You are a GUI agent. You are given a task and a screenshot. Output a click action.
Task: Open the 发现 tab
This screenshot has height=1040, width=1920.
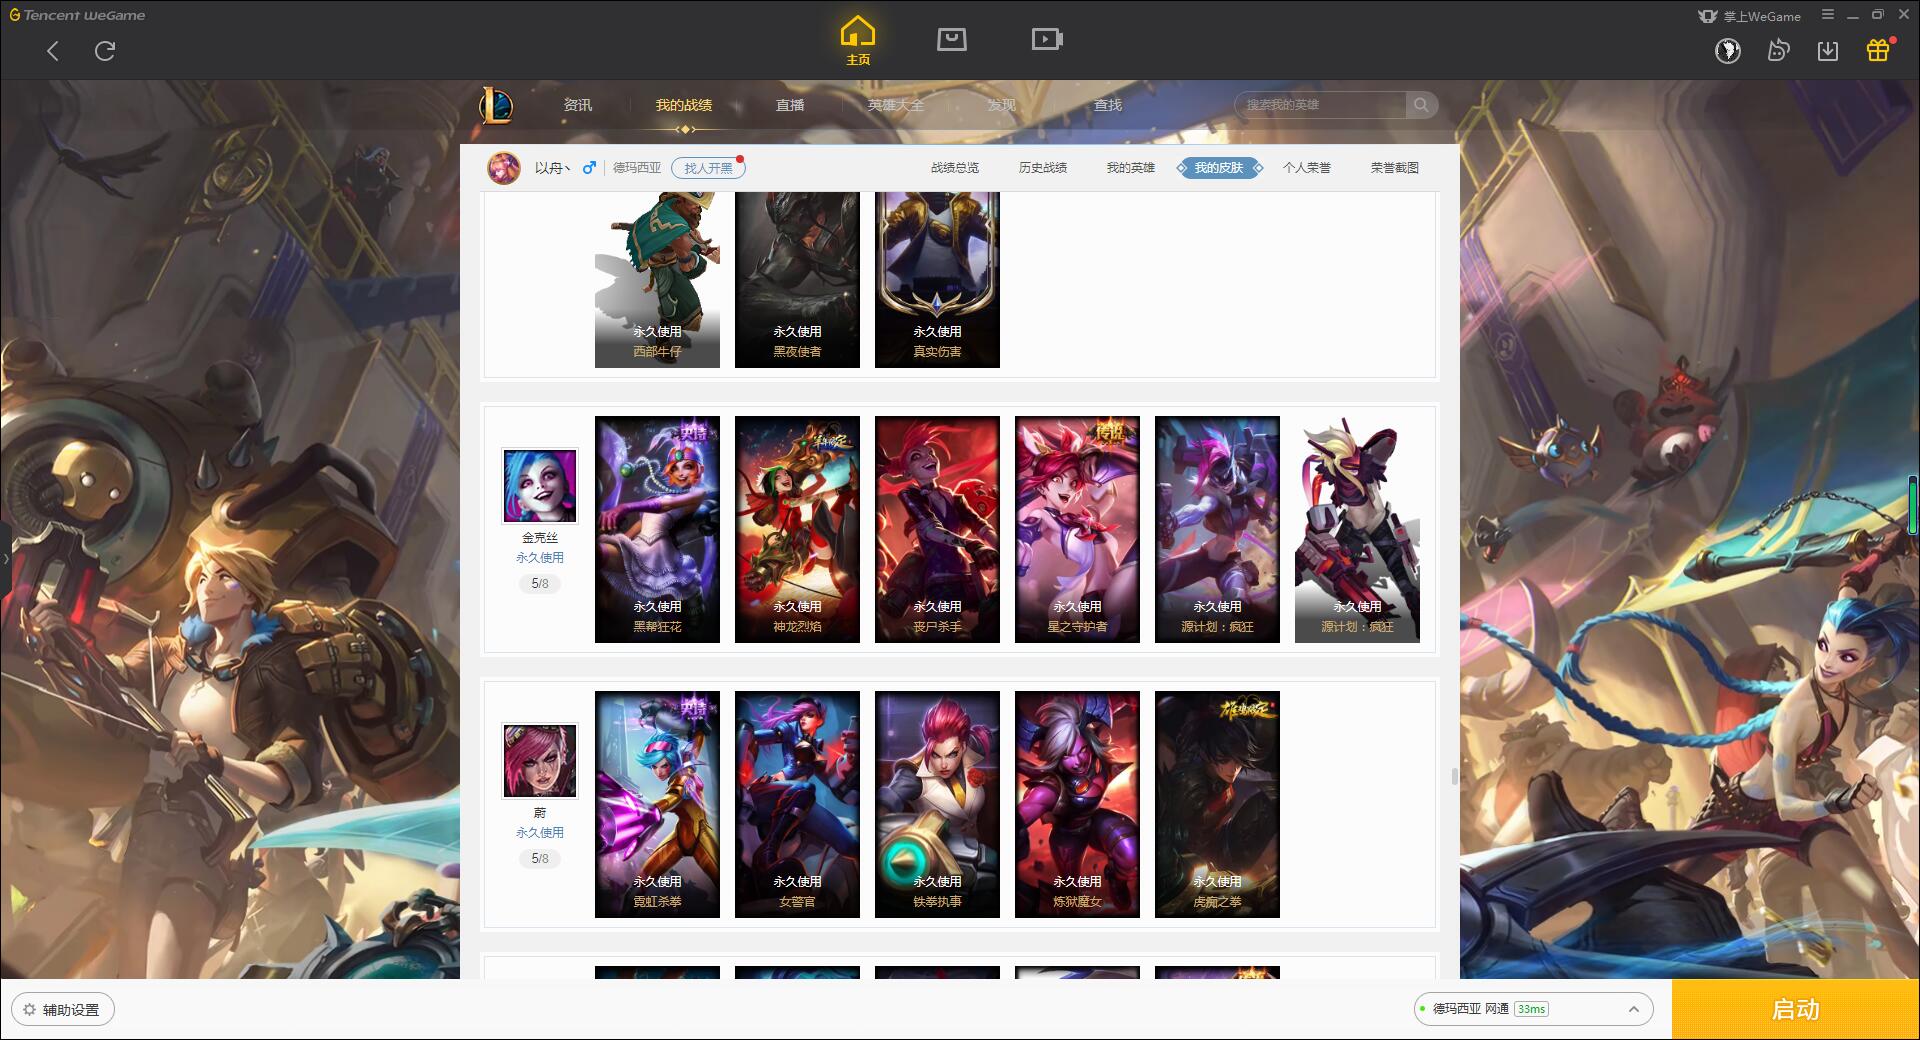tap(1001, 105)
